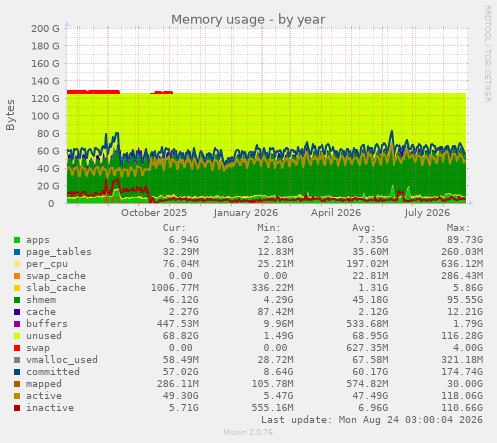Click the "page_tables" legend label
Image resolution: width=497 pixels, height=443 pixels.
pos(59,252)
